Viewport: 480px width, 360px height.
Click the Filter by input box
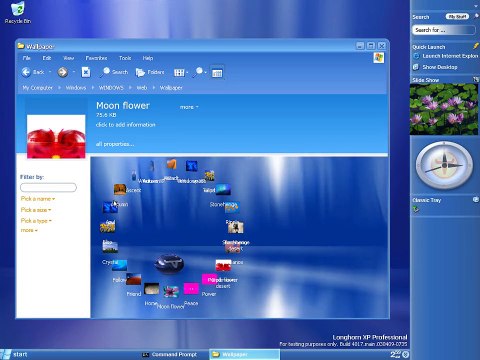(x=48, y=187)
